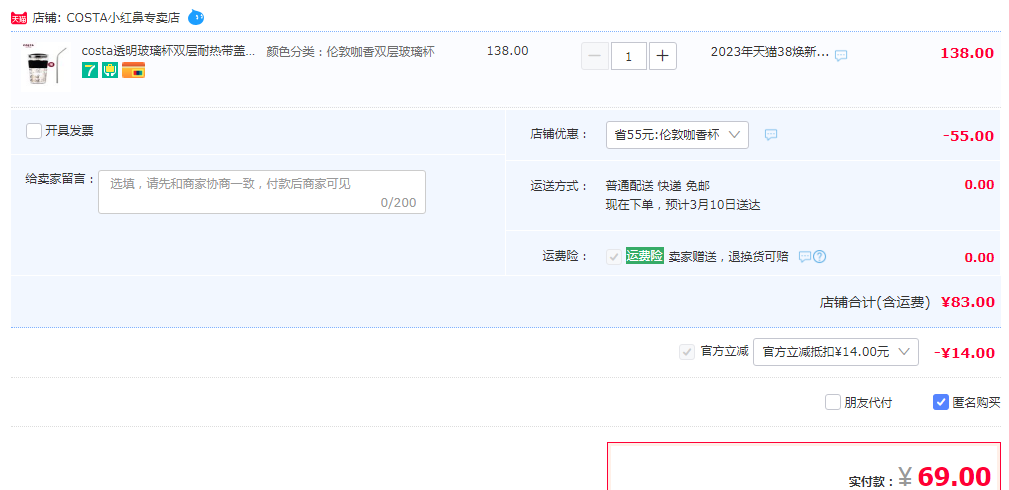Click the comment icon after 退换货可赔

[804, 256]
